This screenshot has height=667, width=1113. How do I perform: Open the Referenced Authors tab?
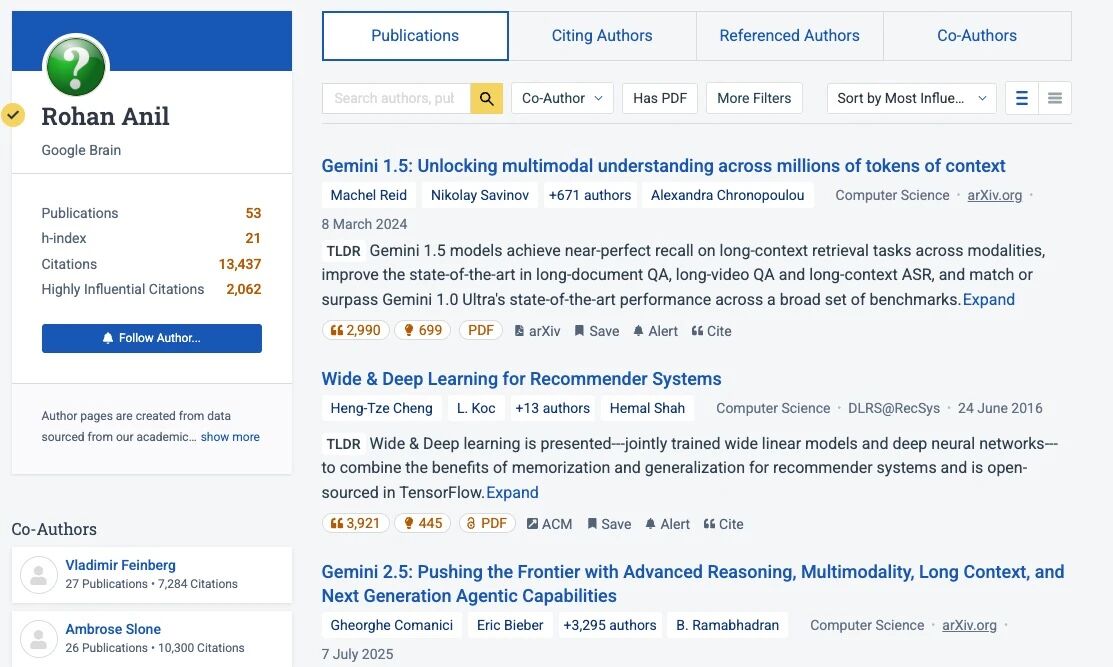[789, 36]
